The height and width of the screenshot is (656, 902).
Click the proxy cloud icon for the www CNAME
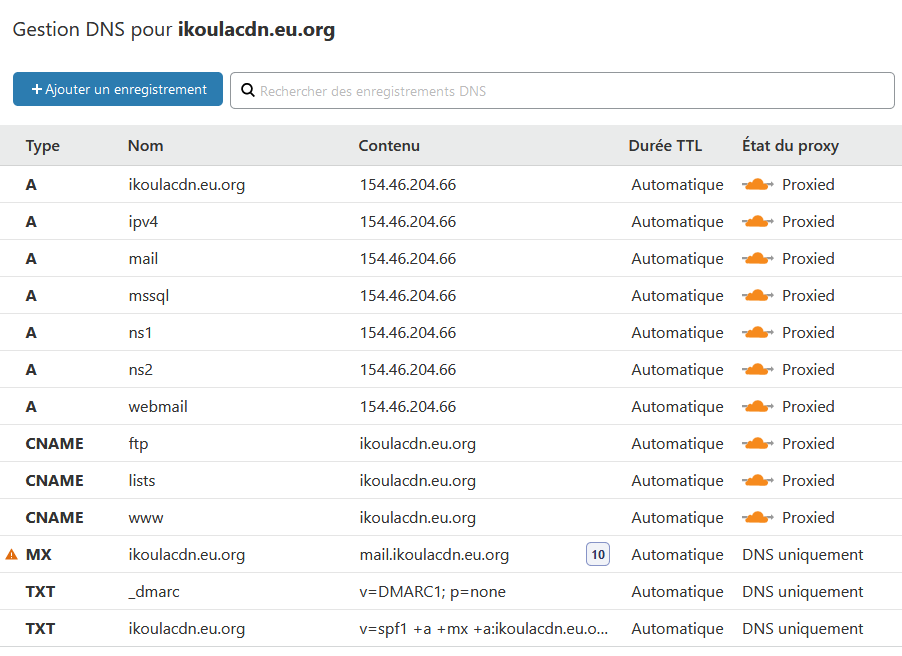coord(758,517)
